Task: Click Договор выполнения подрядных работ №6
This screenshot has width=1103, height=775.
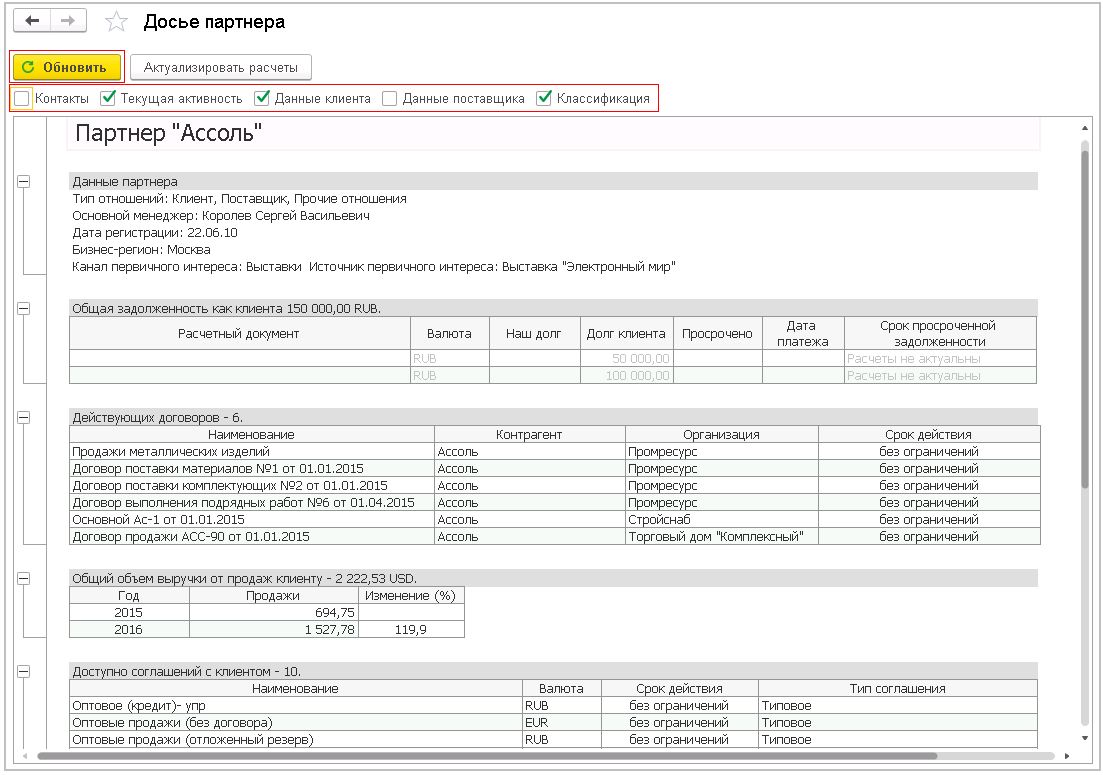Action: (554, 502)
